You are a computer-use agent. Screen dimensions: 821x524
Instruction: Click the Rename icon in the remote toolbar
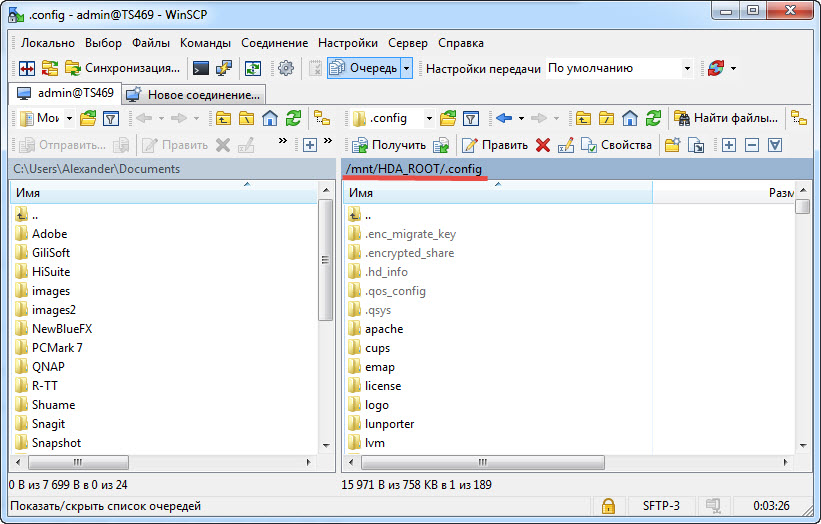[565, 145]
